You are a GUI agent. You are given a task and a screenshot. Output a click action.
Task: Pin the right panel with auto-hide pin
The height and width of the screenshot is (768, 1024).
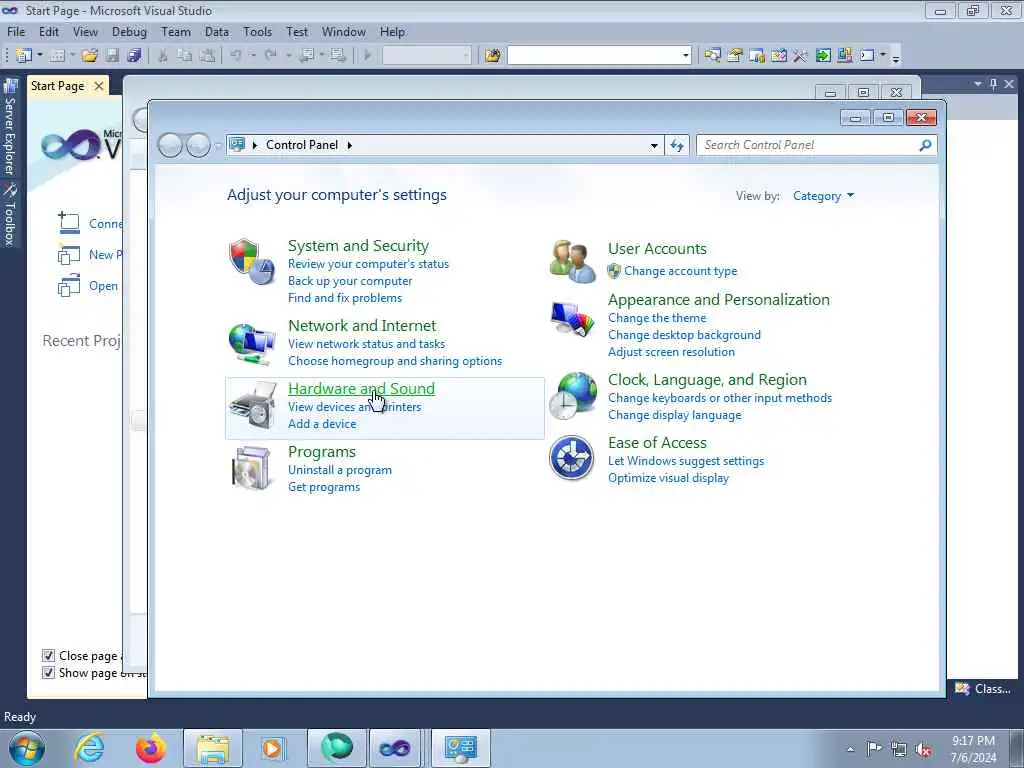(993, 84)
